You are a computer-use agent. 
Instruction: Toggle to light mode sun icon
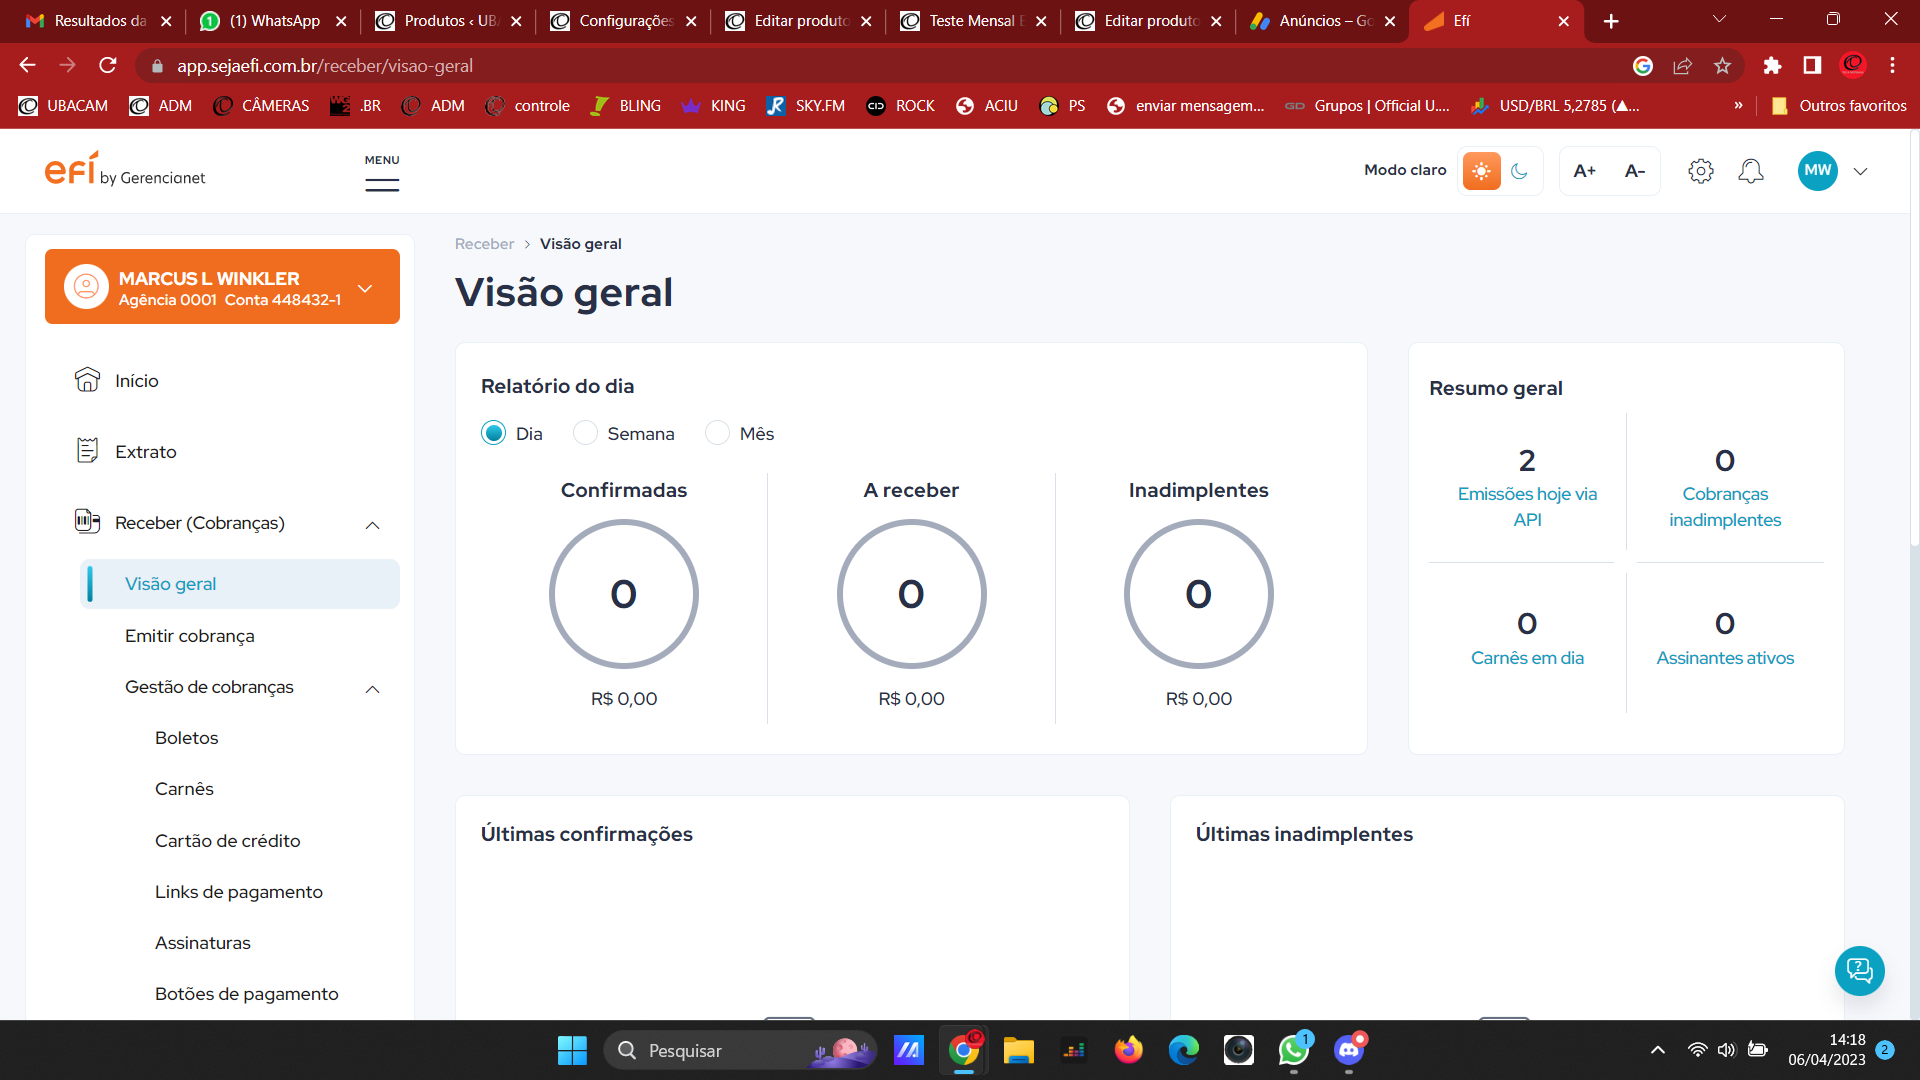tap(1481, 170)
